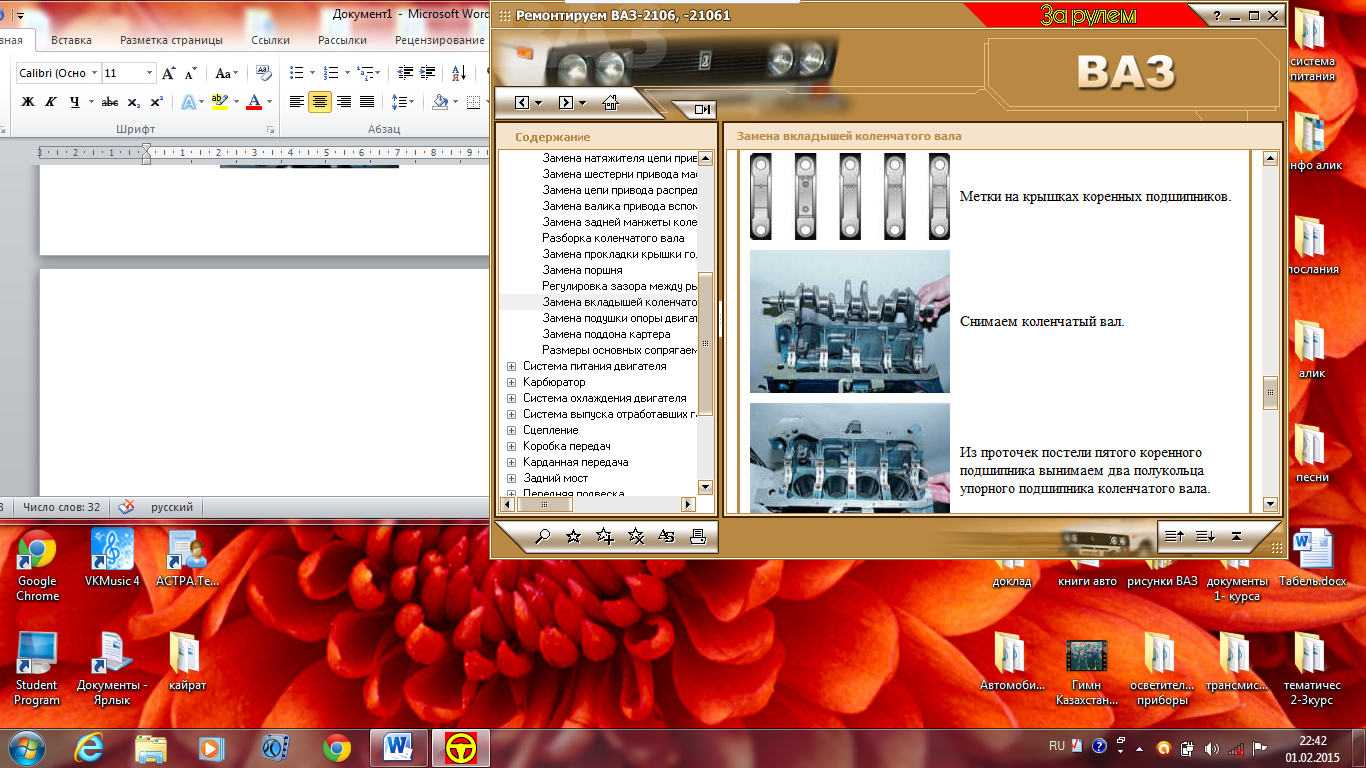Screen dimensions: 1366x768
Task: Sort text alphabetically in Word
Action: click(x=459, y=73)
